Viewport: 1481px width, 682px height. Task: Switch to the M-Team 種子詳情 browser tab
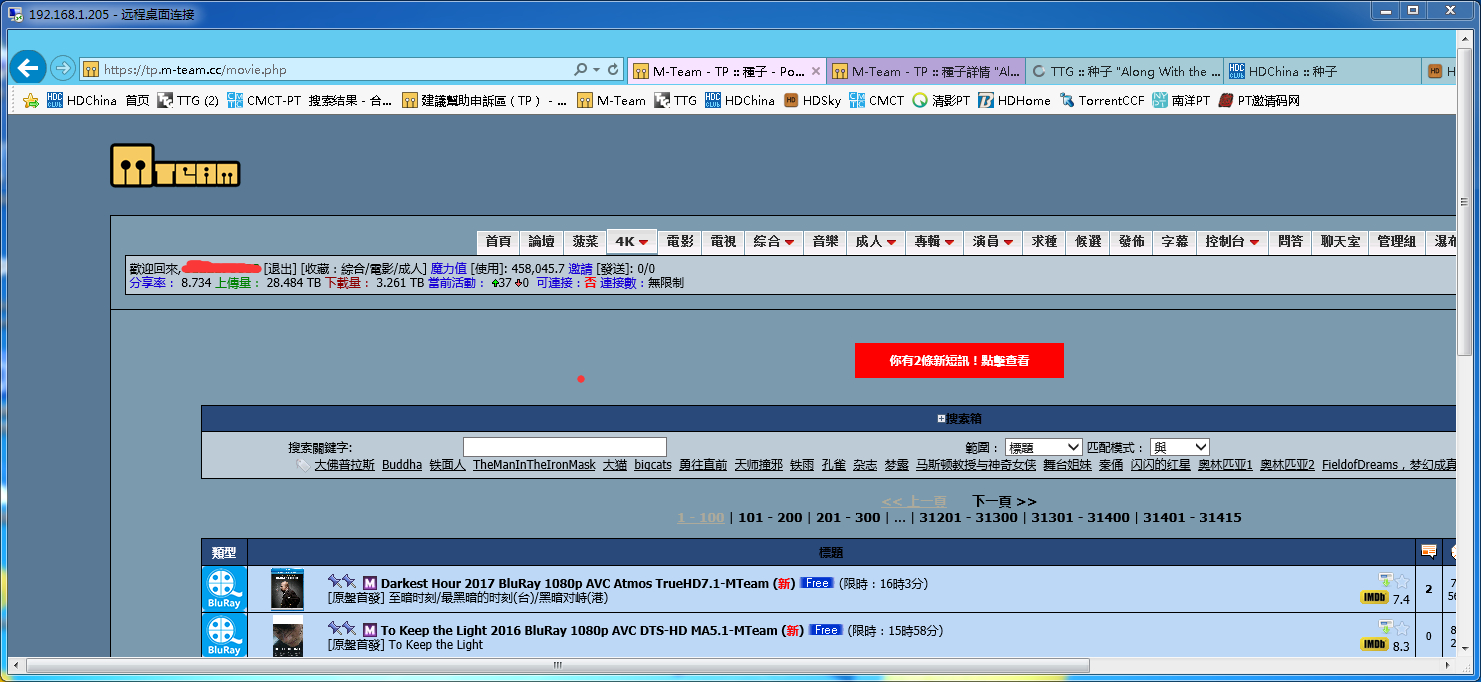tap(927, 71)
